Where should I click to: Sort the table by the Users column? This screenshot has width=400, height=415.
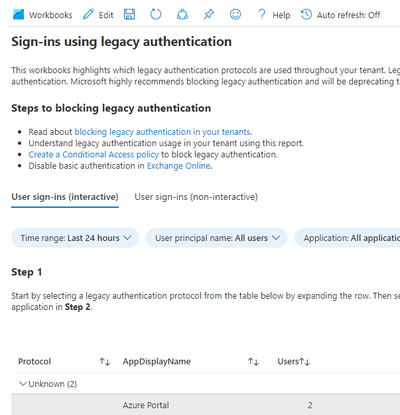pyautogui.click(x=305, y=362)
